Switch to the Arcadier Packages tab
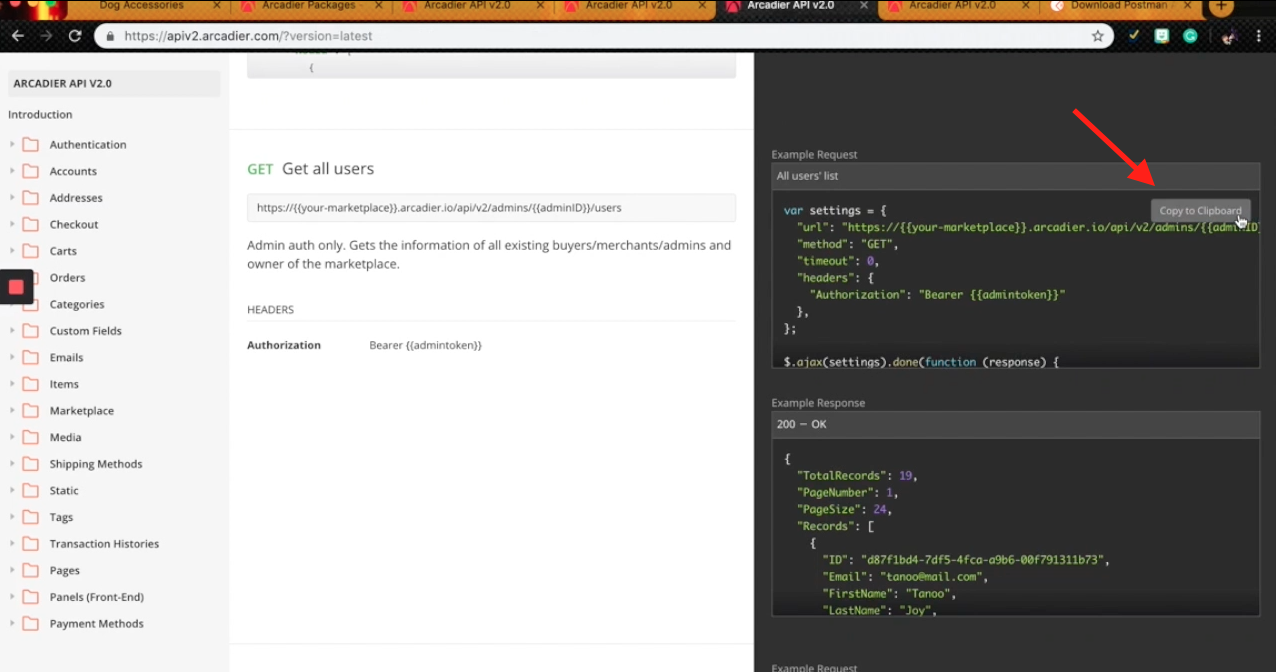The width and height of the screenshot is (1276, 672). [308, 6]
